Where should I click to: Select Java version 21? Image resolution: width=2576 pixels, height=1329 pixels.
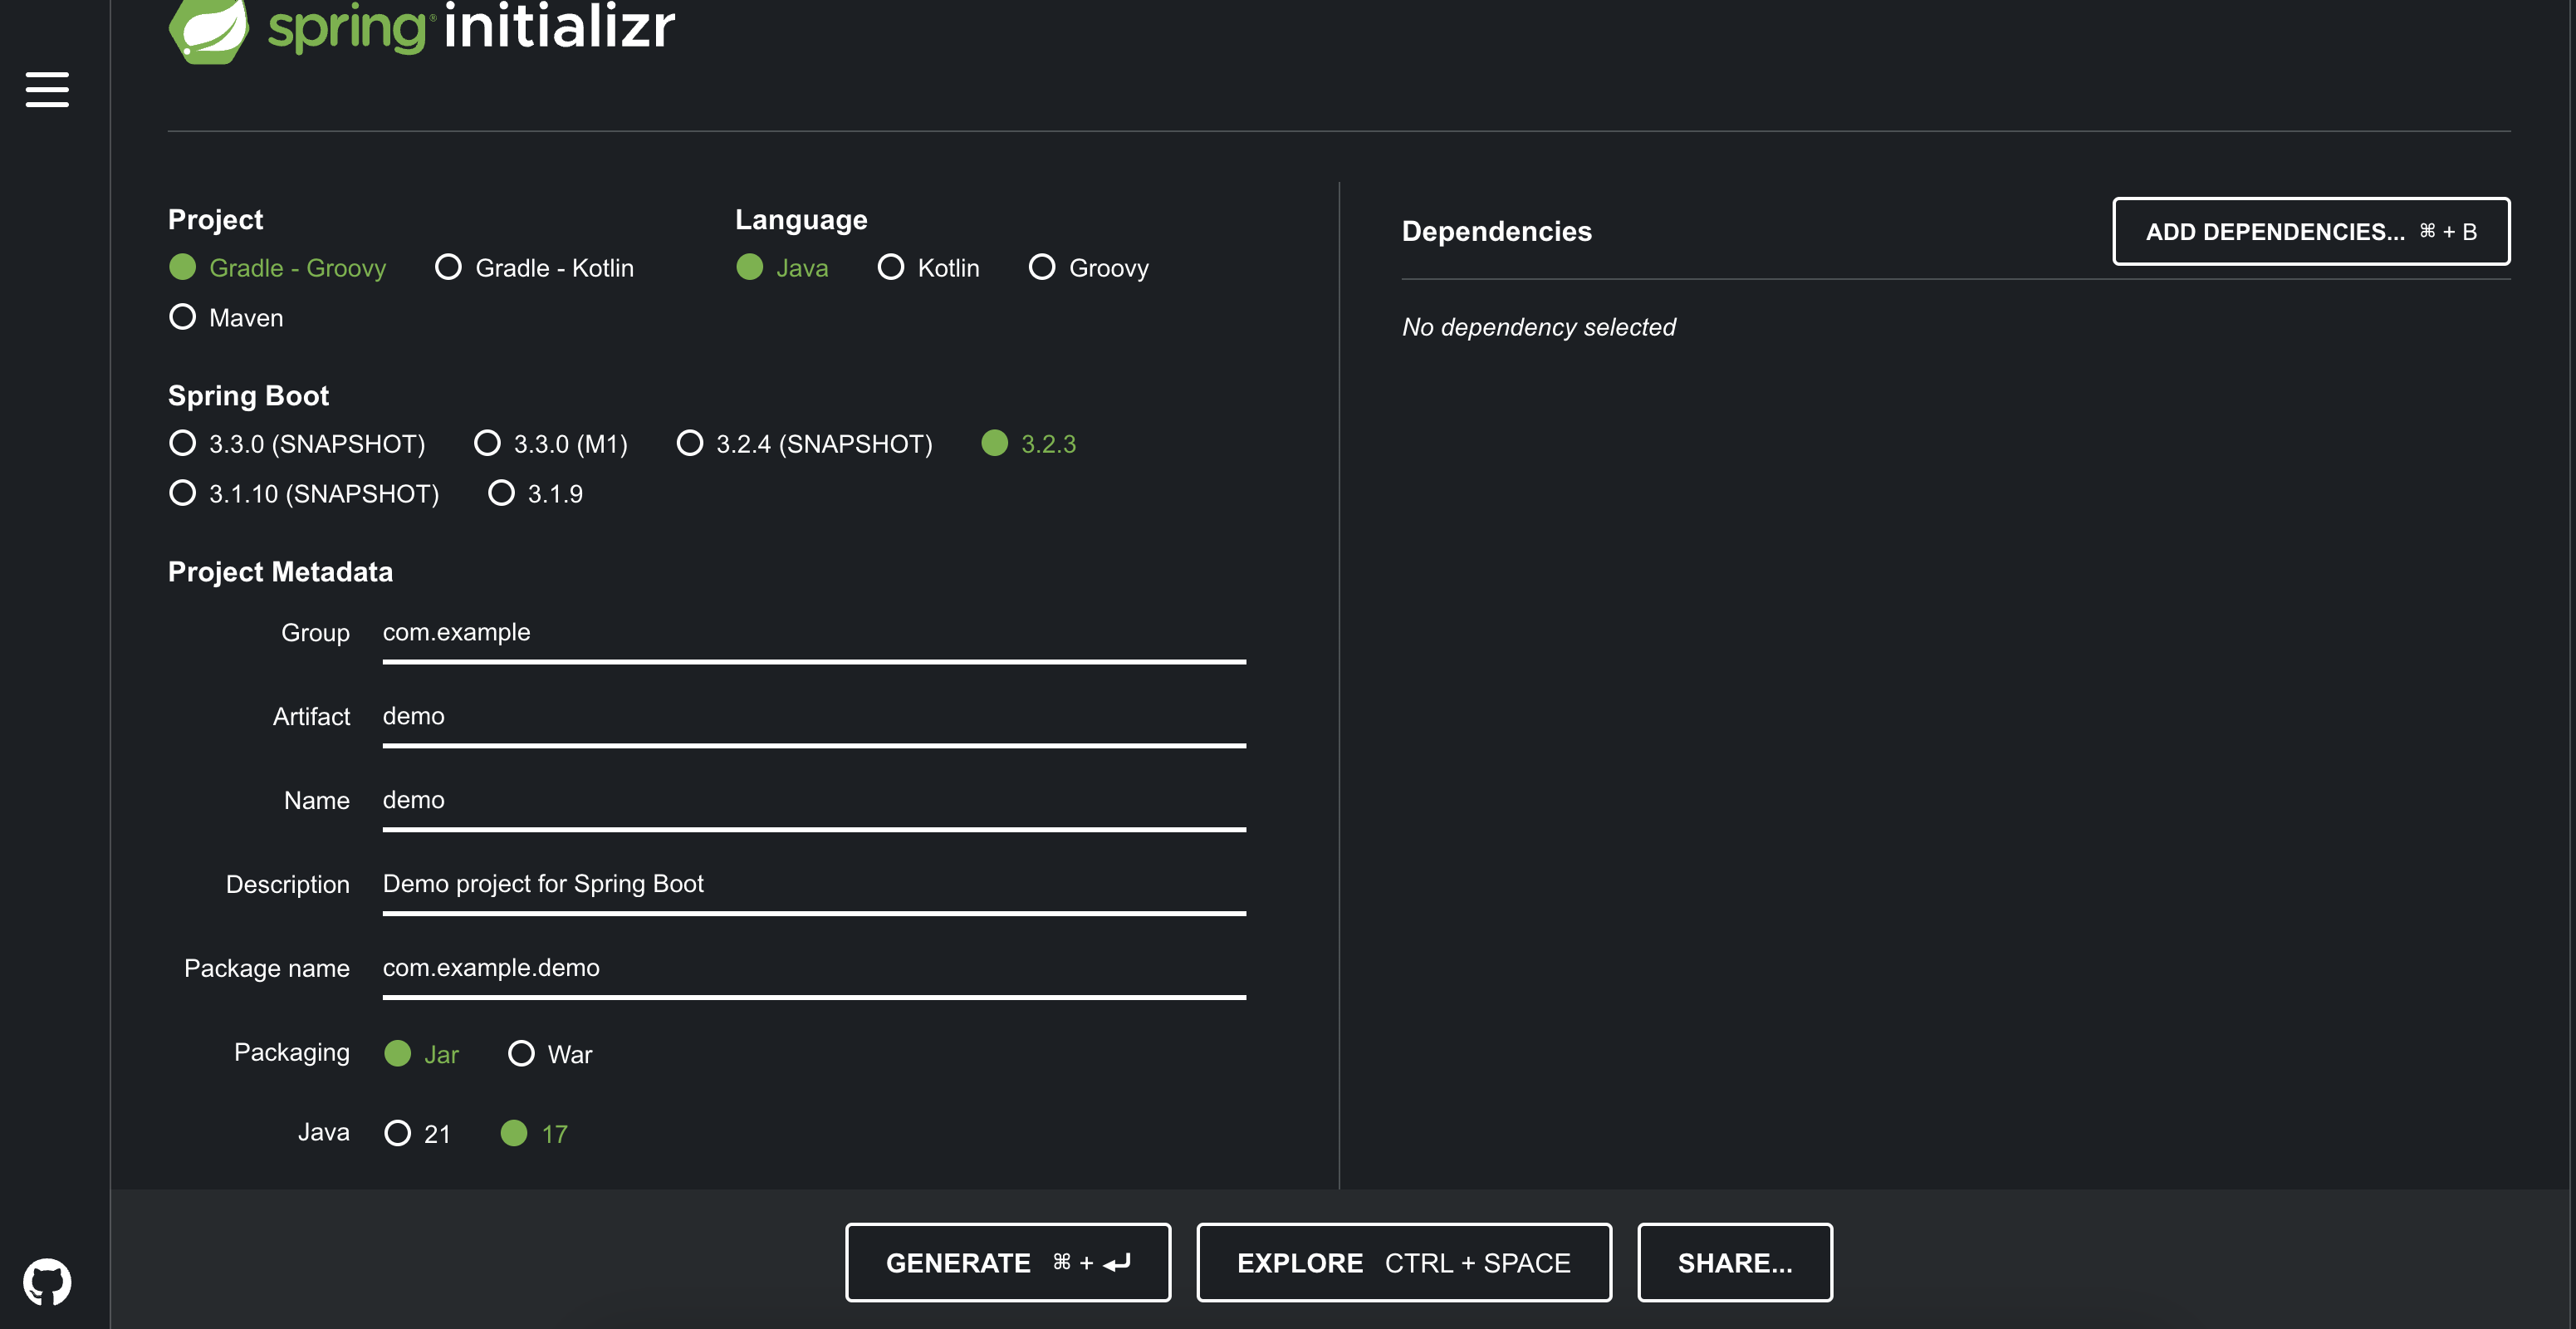(x=417, y=1134)
